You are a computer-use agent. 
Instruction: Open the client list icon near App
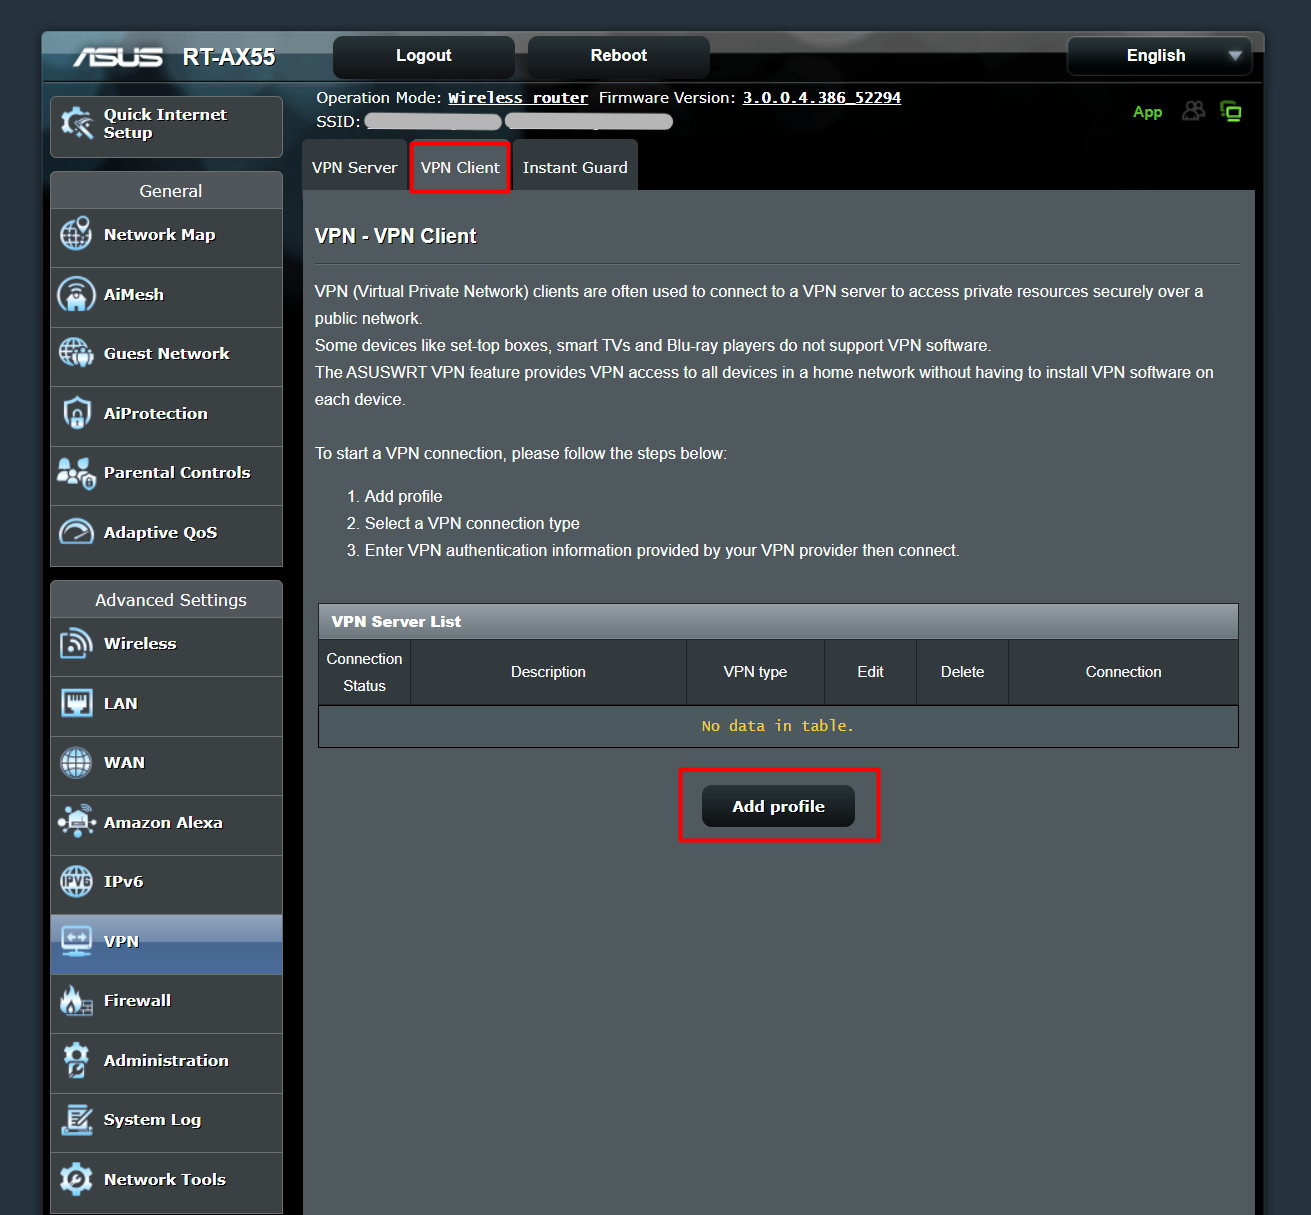[x=1193, y=111]
